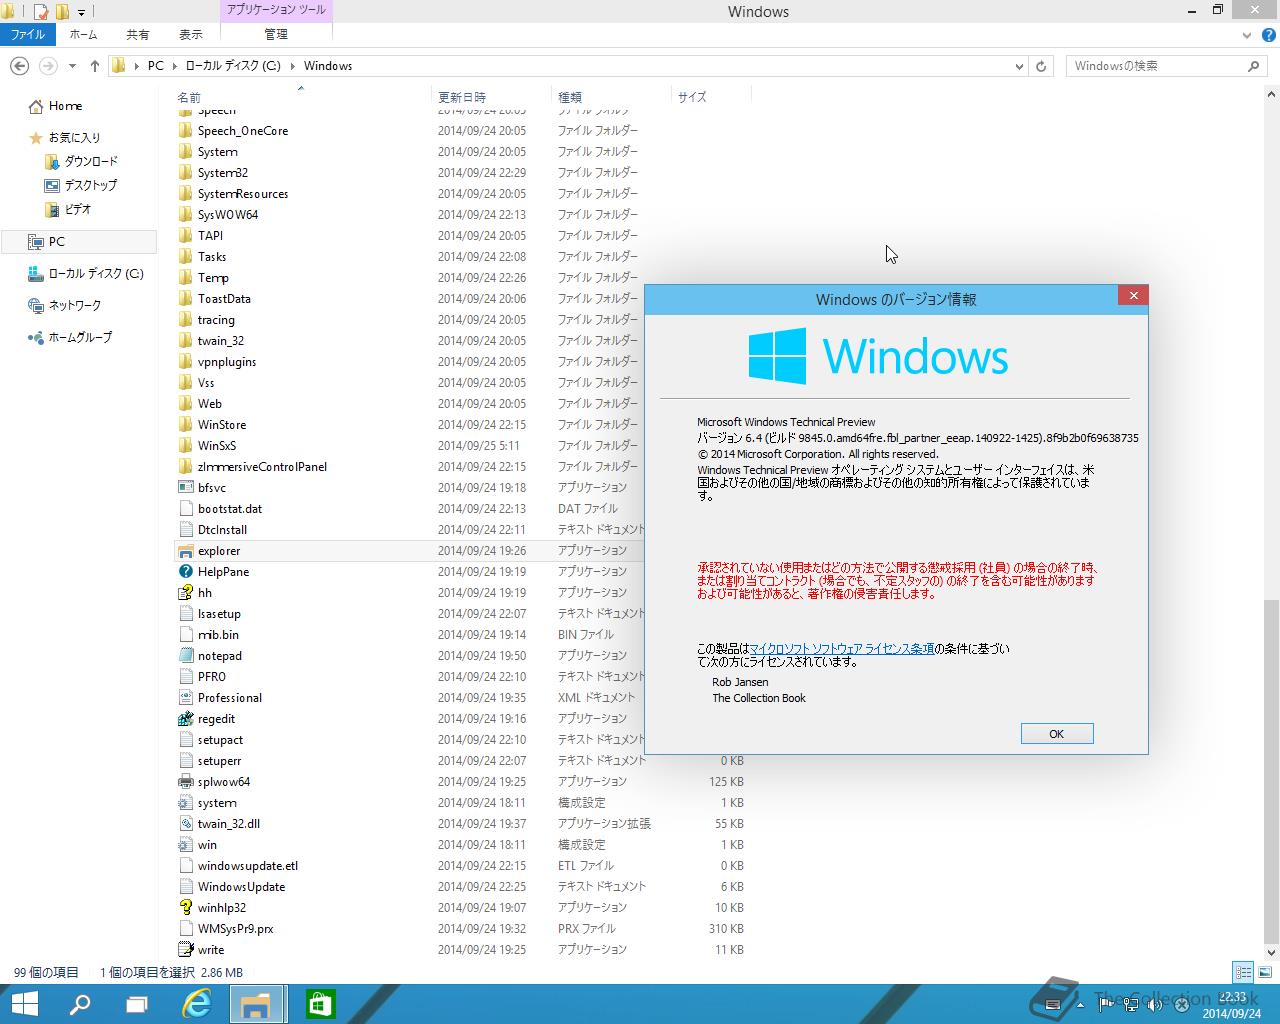
Task: Open the address bar history dropdown
Action: pos(1019,66)
